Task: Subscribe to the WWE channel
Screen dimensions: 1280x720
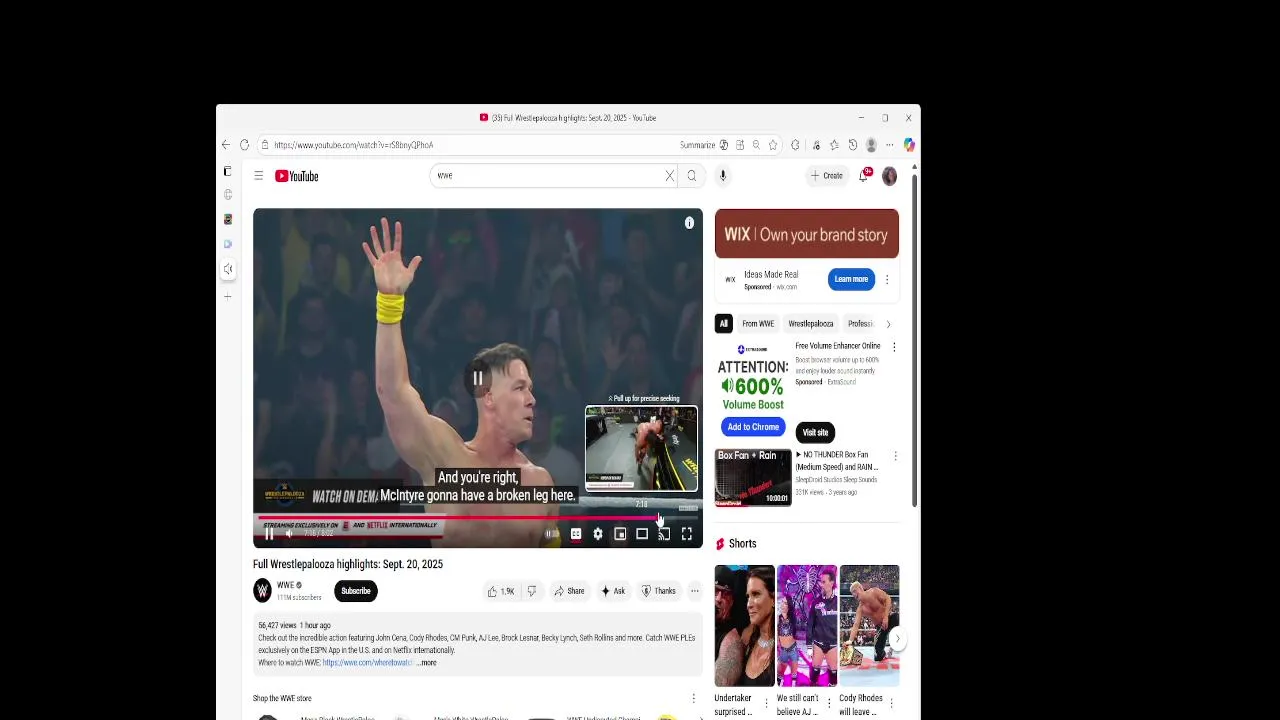Action: tap(356, 591)
